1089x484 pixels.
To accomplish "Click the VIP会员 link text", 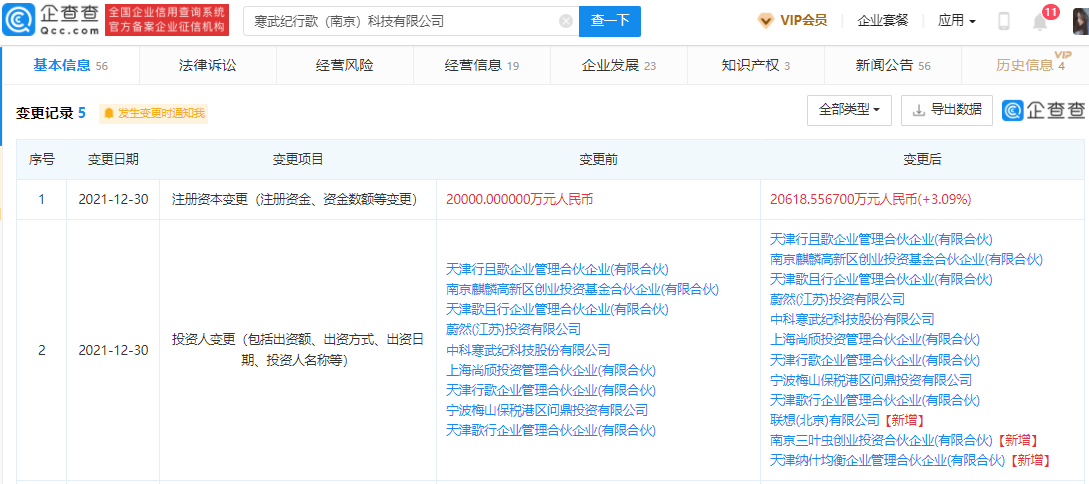I will pos(804,21).
